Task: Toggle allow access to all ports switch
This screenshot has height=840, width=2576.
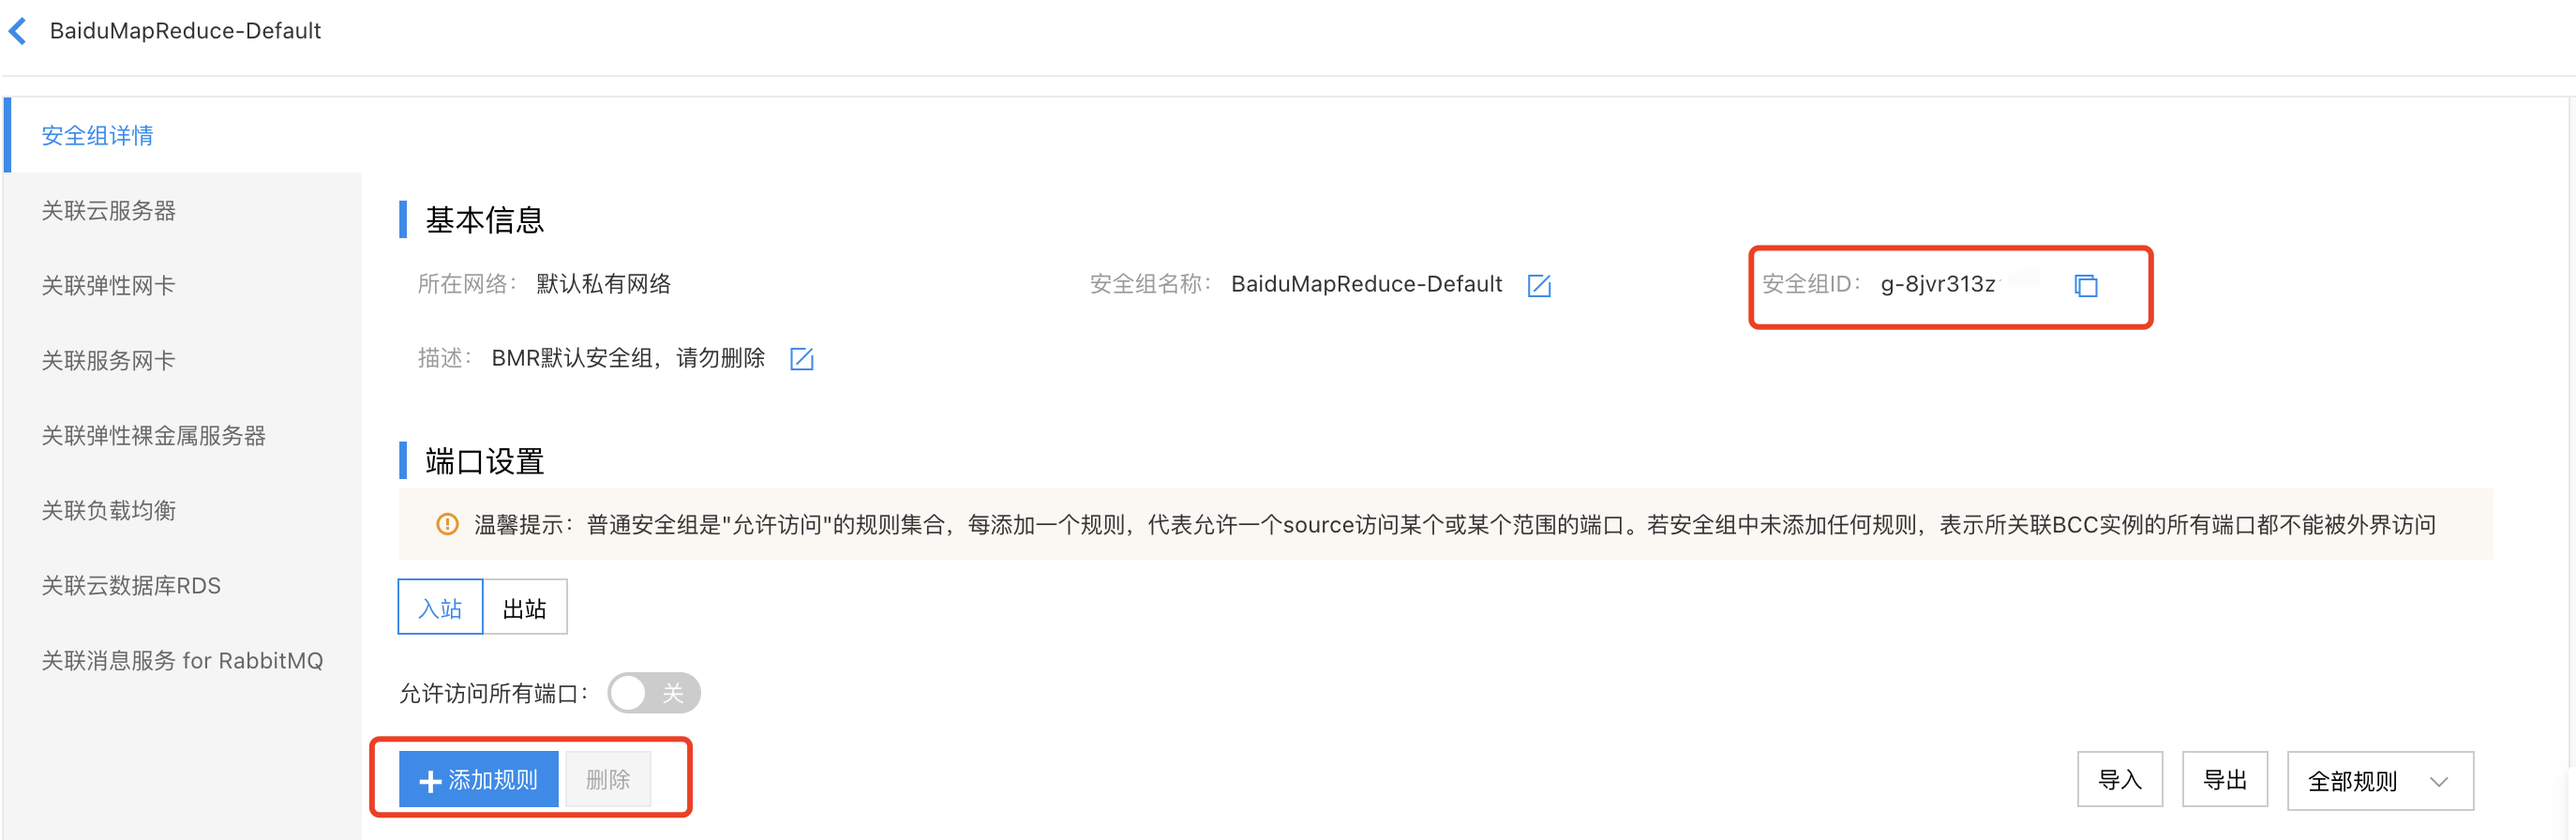Action: (654, 693)
